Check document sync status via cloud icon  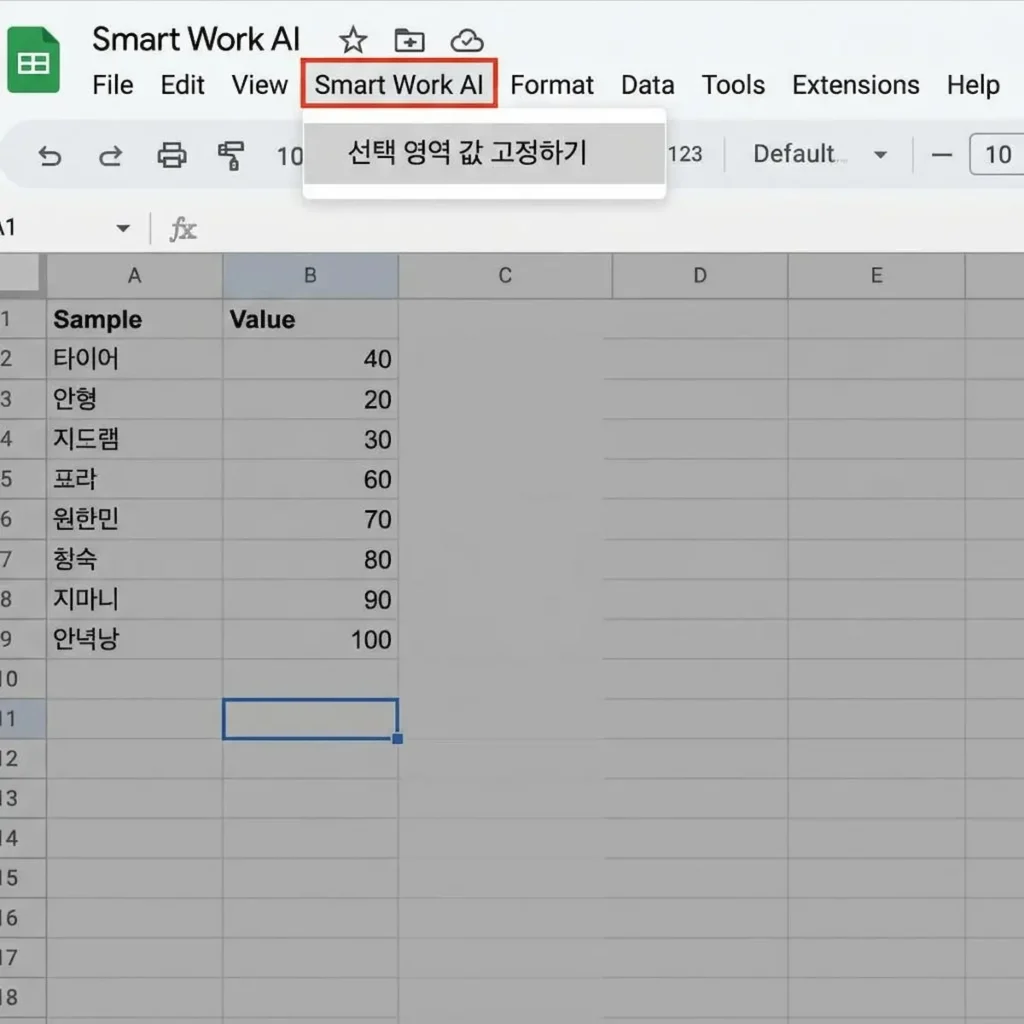[466, 40]
